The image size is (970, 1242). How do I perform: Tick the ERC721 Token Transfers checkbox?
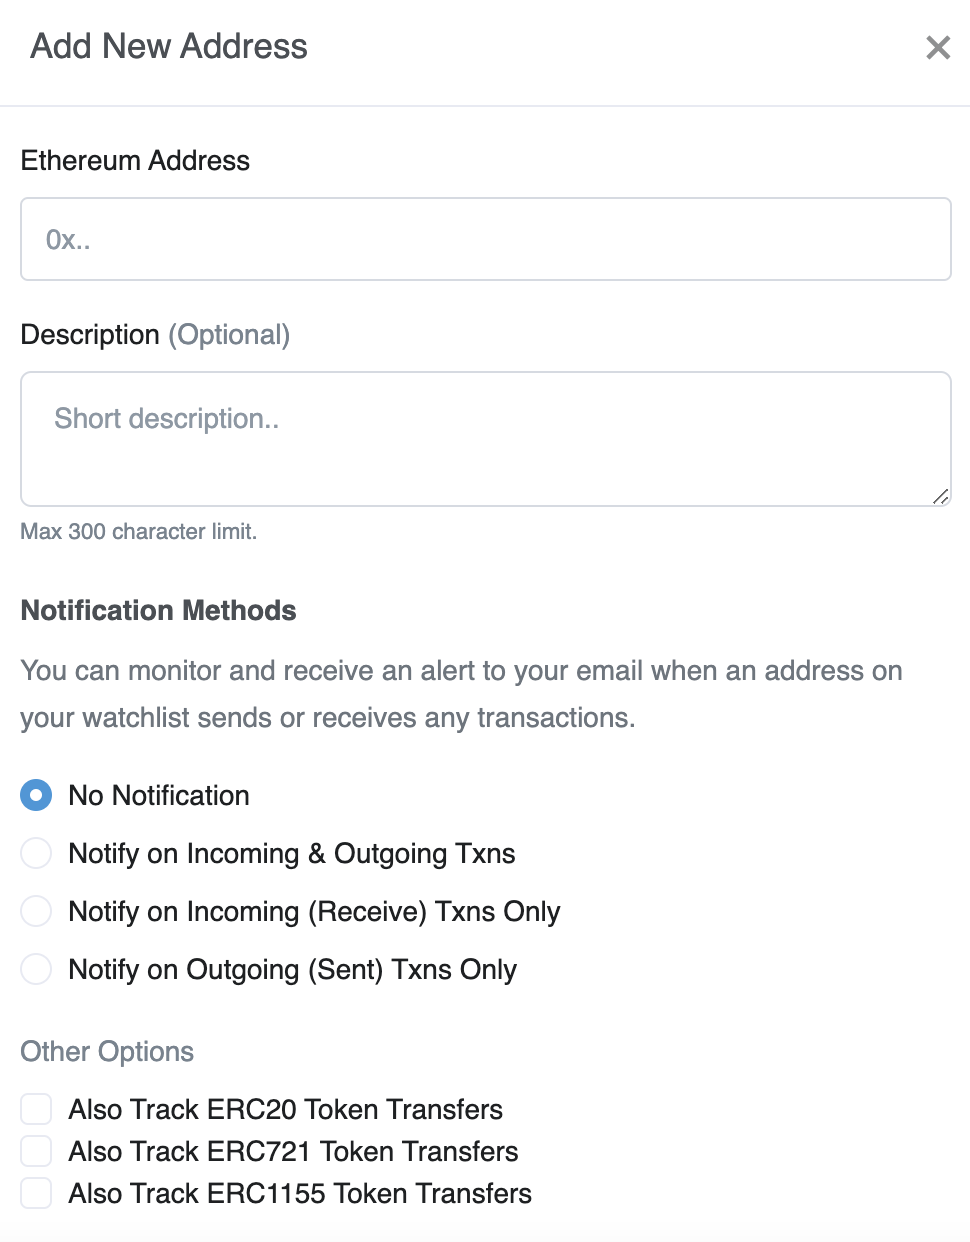coord(36,1151)
